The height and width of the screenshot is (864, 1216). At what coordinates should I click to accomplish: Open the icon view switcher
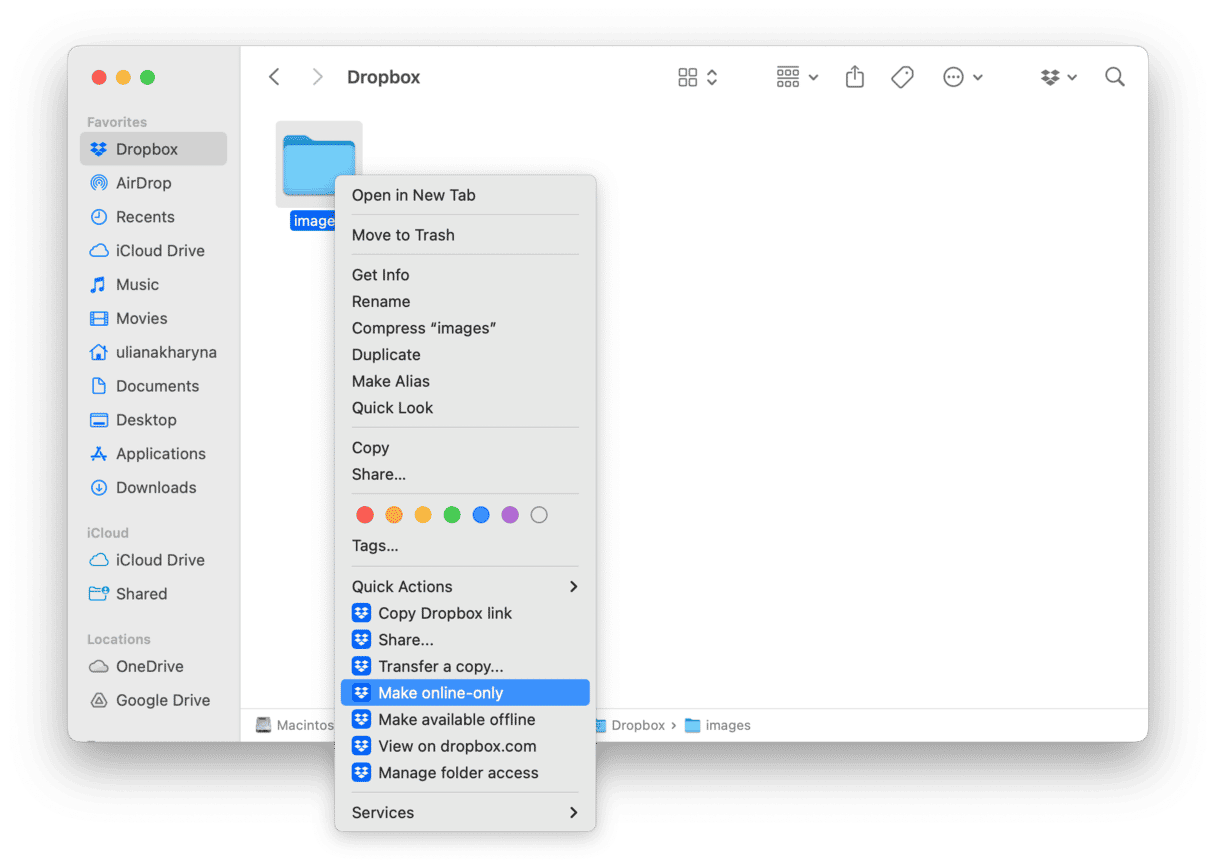698,77
